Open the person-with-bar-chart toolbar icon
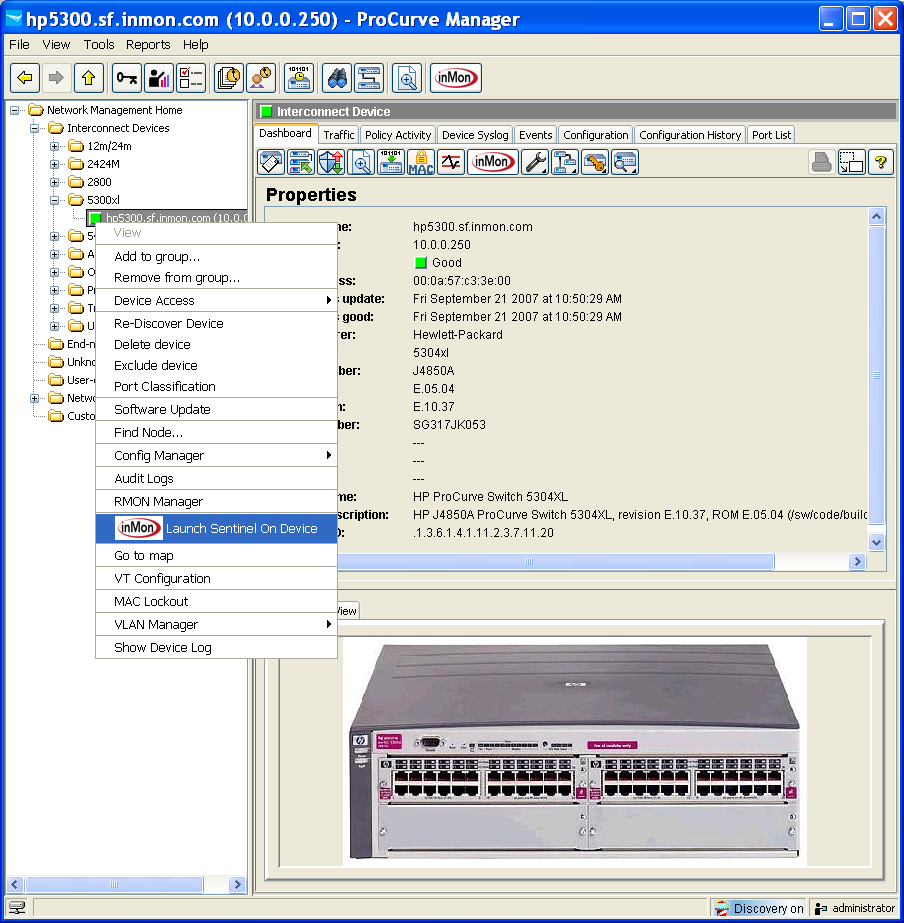This screenshot has width=904, height=923. [159, 78]
